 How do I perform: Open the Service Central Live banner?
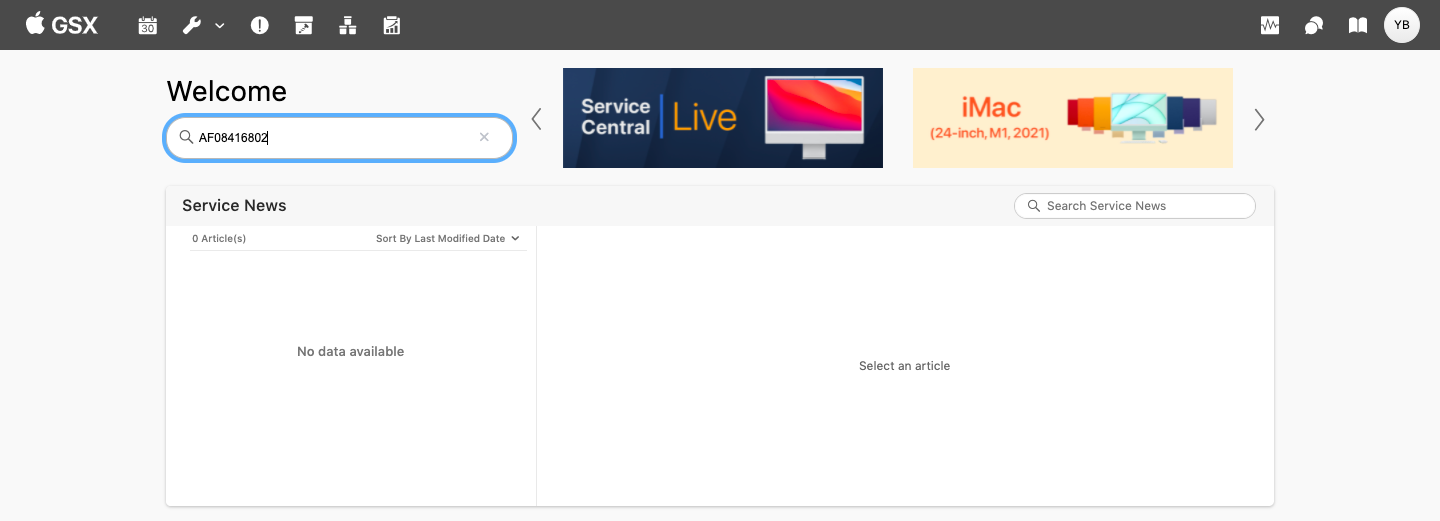point(722,117)
